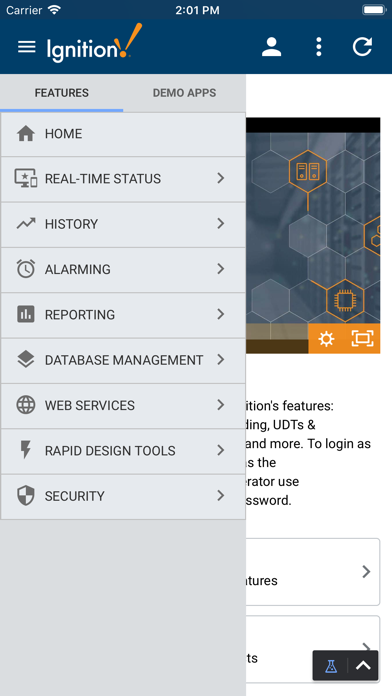Screen dimensions: 392x696
Task: Click the Database Management layers icon
Action: (26, 360)
